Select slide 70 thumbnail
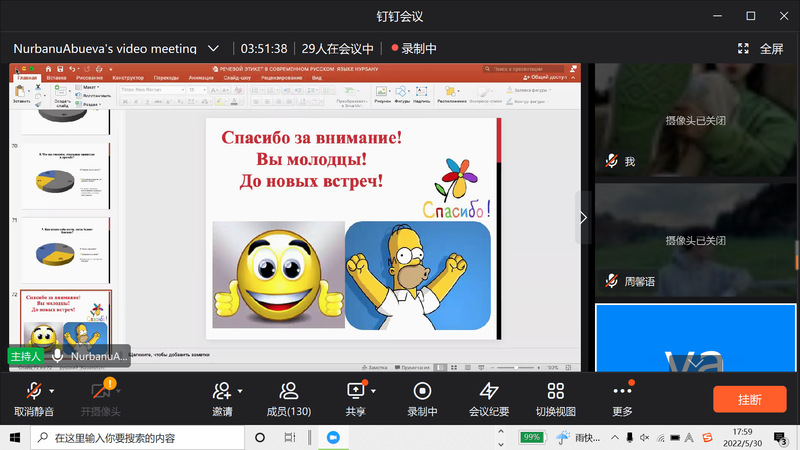Screen dimensions: 800x450 pyautogui.click(x=66, y=176)
